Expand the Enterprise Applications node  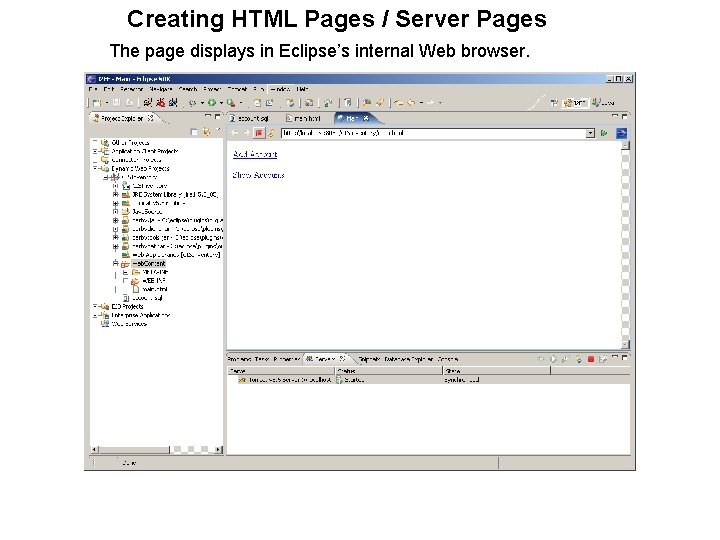pos(95,315)
